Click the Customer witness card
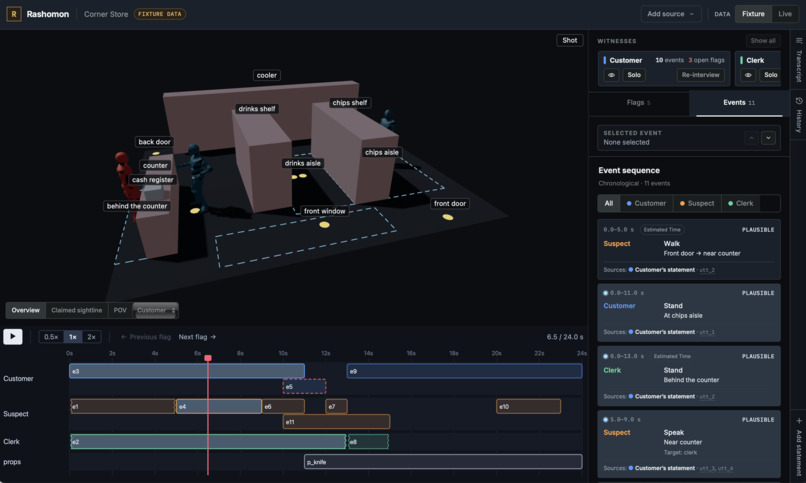Screen dimensions: 806x483 (664, 68)
